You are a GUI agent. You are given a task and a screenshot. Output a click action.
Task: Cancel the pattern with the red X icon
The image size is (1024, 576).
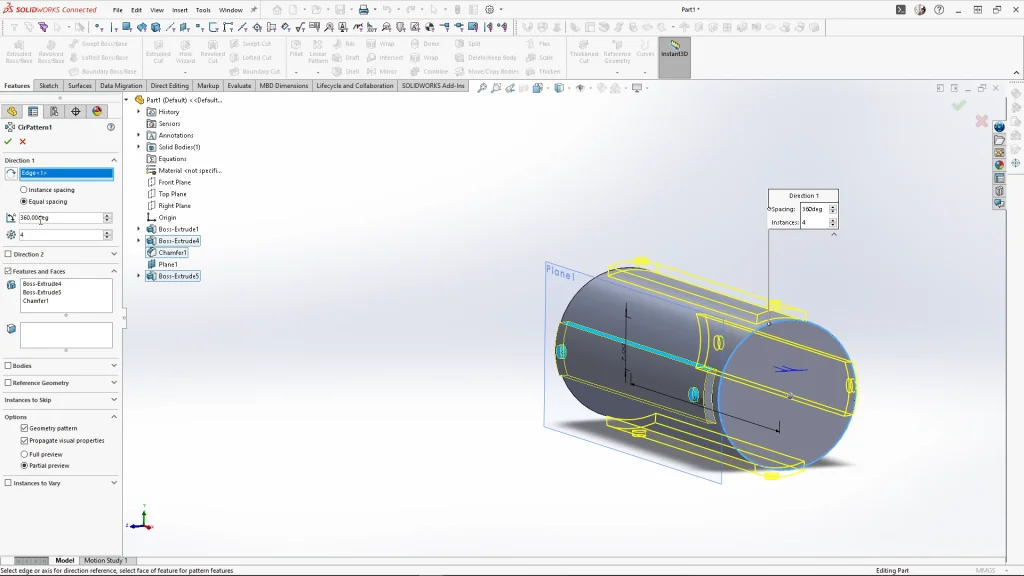22,142
